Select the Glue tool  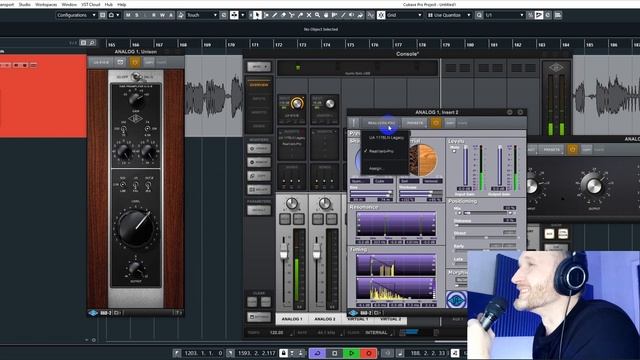(x=300, y=15)
